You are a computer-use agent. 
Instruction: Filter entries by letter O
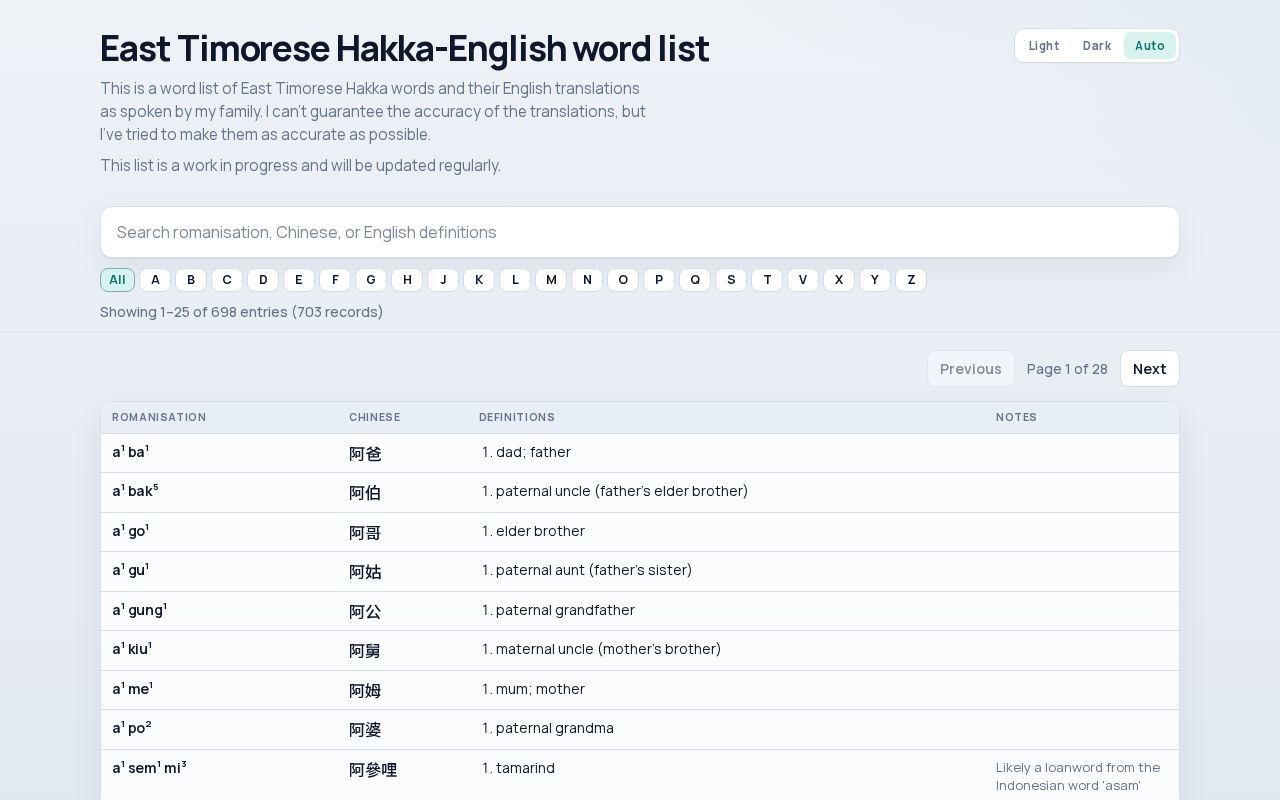point(623,280)
